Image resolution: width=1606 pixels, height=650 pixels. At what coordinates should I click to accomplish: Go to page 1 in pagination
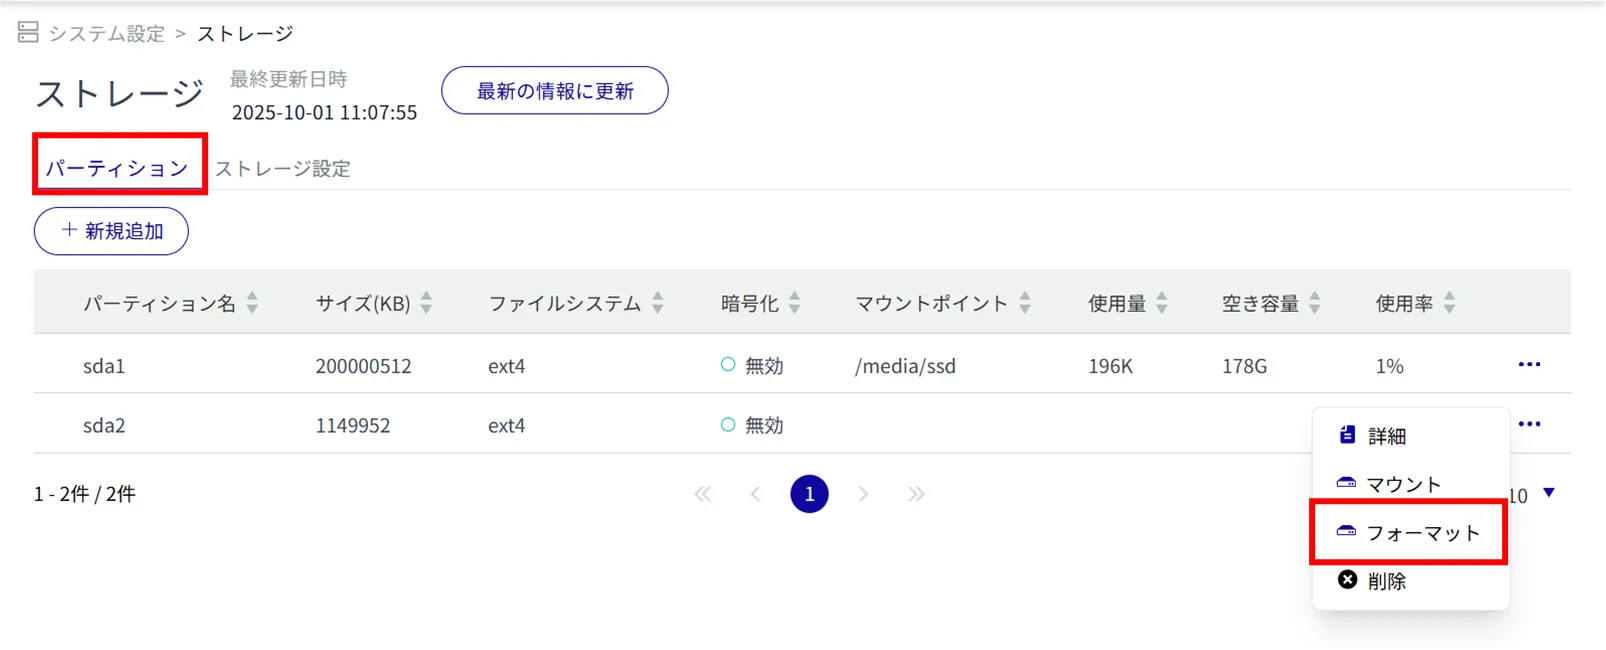[x=809, y=494]
